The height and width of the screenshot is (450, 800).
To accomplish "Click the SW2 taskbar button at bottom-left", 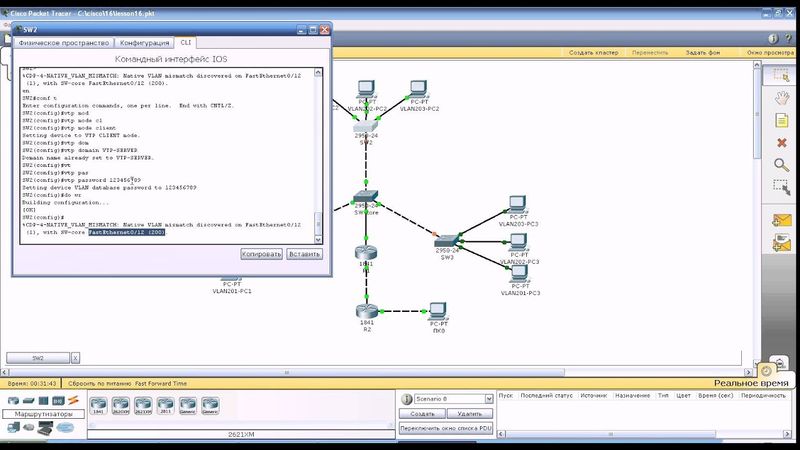I will pos(38,358).
